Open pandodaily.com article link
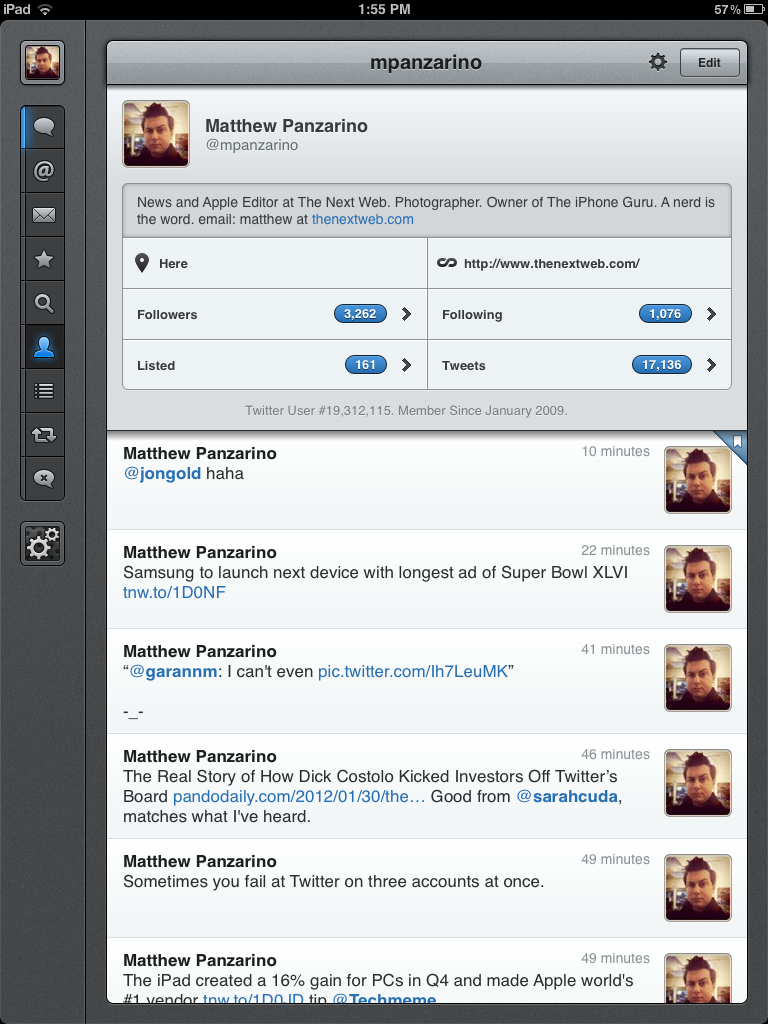This screenshot has width=768, height=1024. pyautogui.click(x=299, y=797)
